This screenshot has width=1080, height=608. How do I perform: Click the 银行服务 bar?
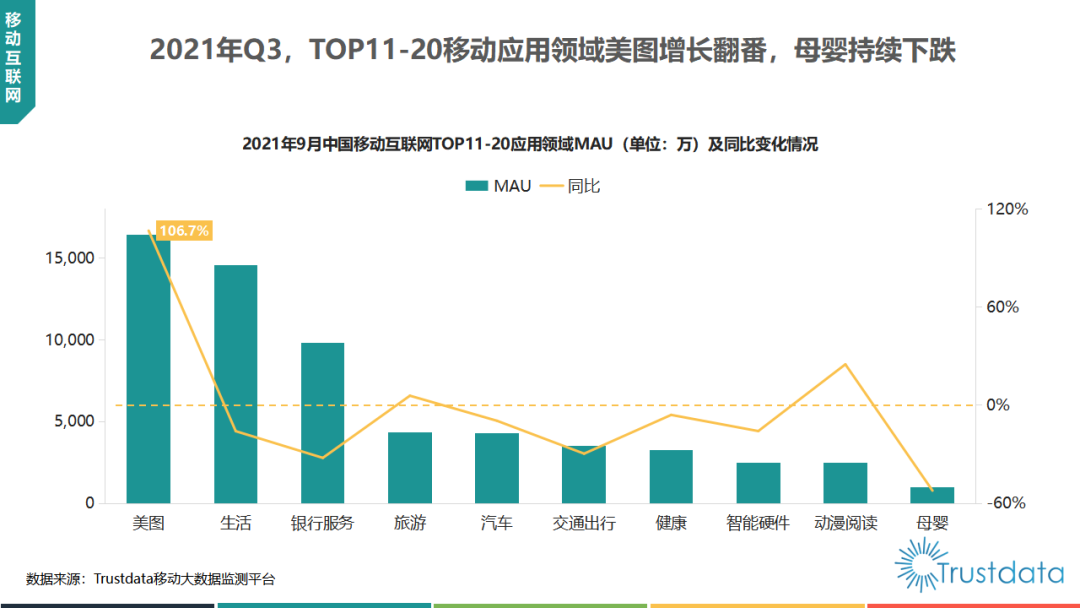click(x=322, y=422)
